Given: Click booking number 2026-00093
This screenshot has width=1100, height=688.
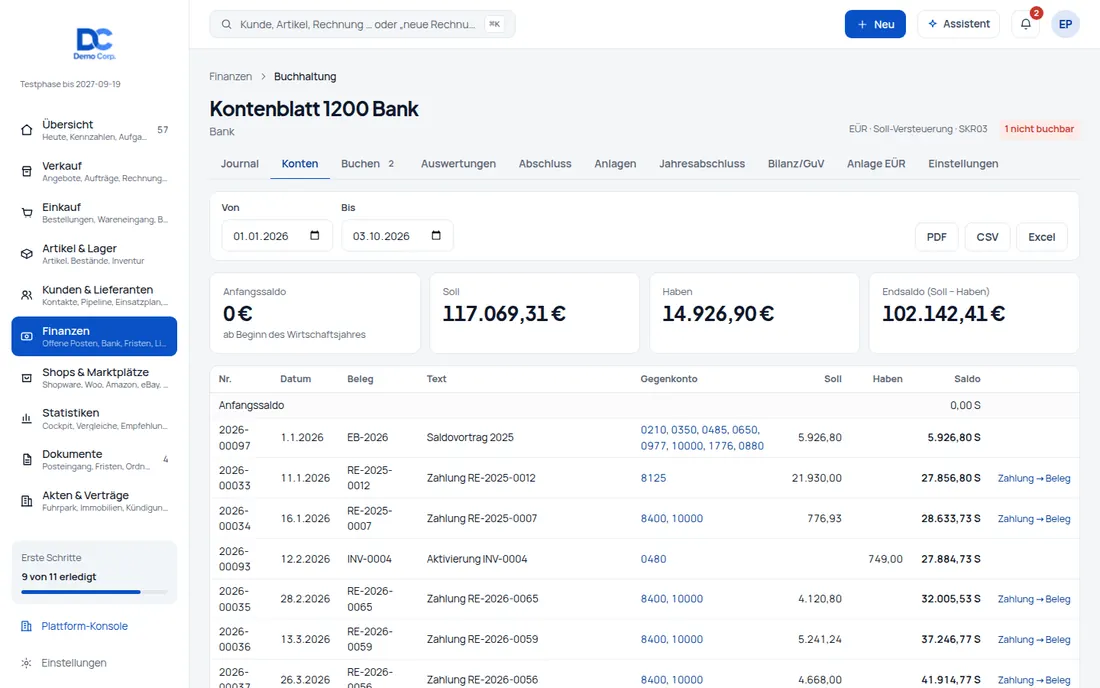Looking at the screenshot, I should click(234, 559).
